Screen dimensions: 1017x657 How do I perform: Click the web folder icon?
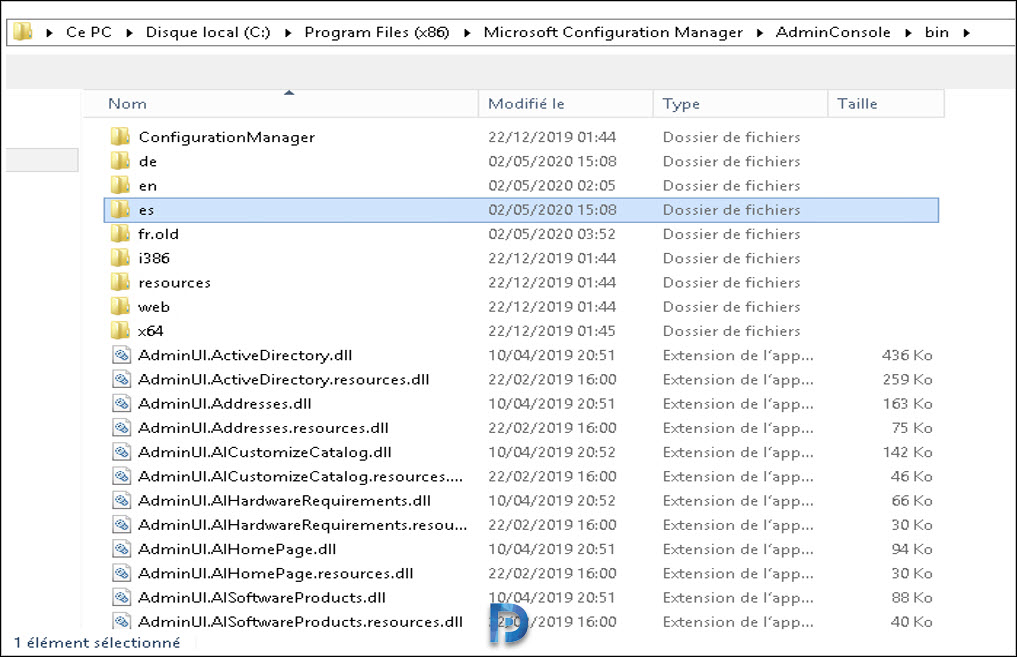pos(120,305)
